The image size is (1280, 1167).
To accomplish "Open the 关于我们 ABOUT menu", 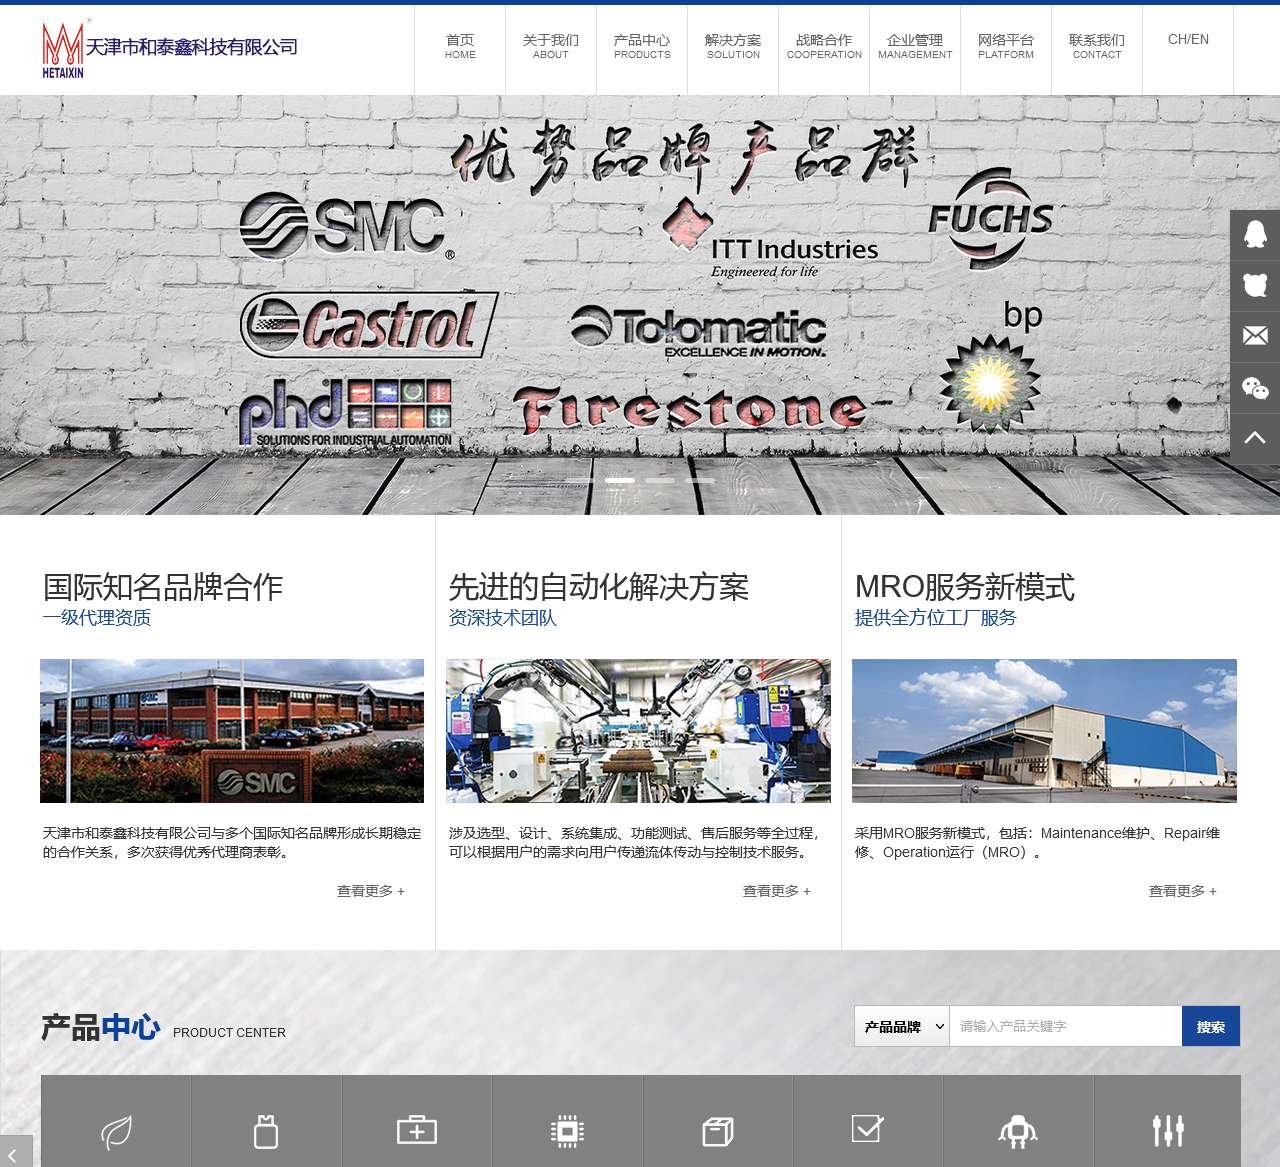I will coord(551,47).
